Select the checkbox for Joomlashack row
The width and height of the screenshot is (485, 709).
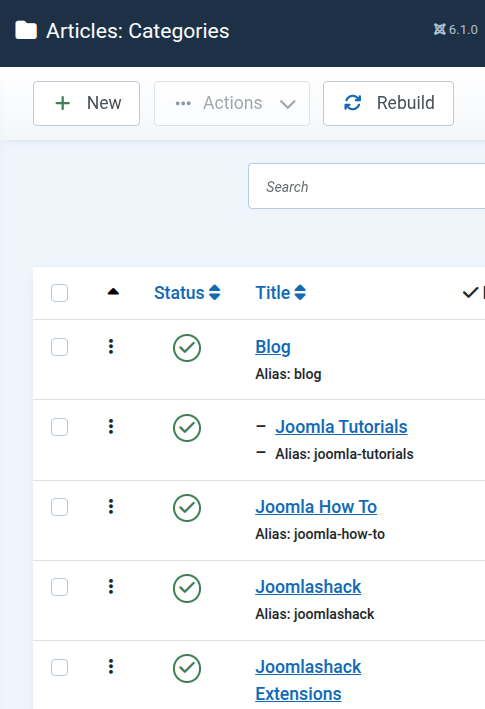(59, 587)
